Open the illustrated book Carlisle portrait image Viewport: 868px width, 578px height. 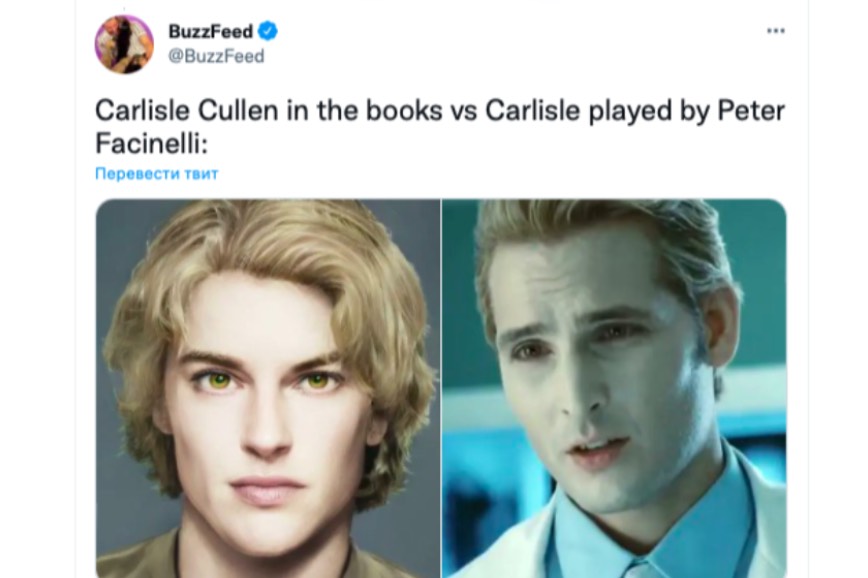pos(268,389)
